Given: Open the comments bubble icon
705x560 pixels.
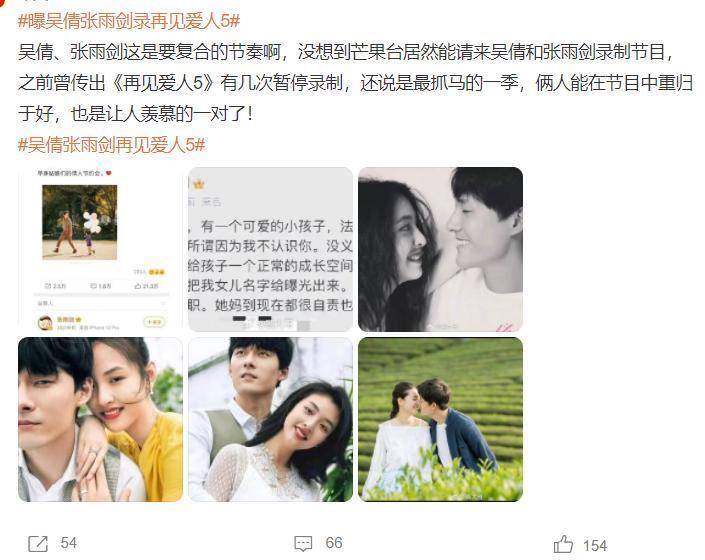Looking at the screenshot, I should (303, 544).
